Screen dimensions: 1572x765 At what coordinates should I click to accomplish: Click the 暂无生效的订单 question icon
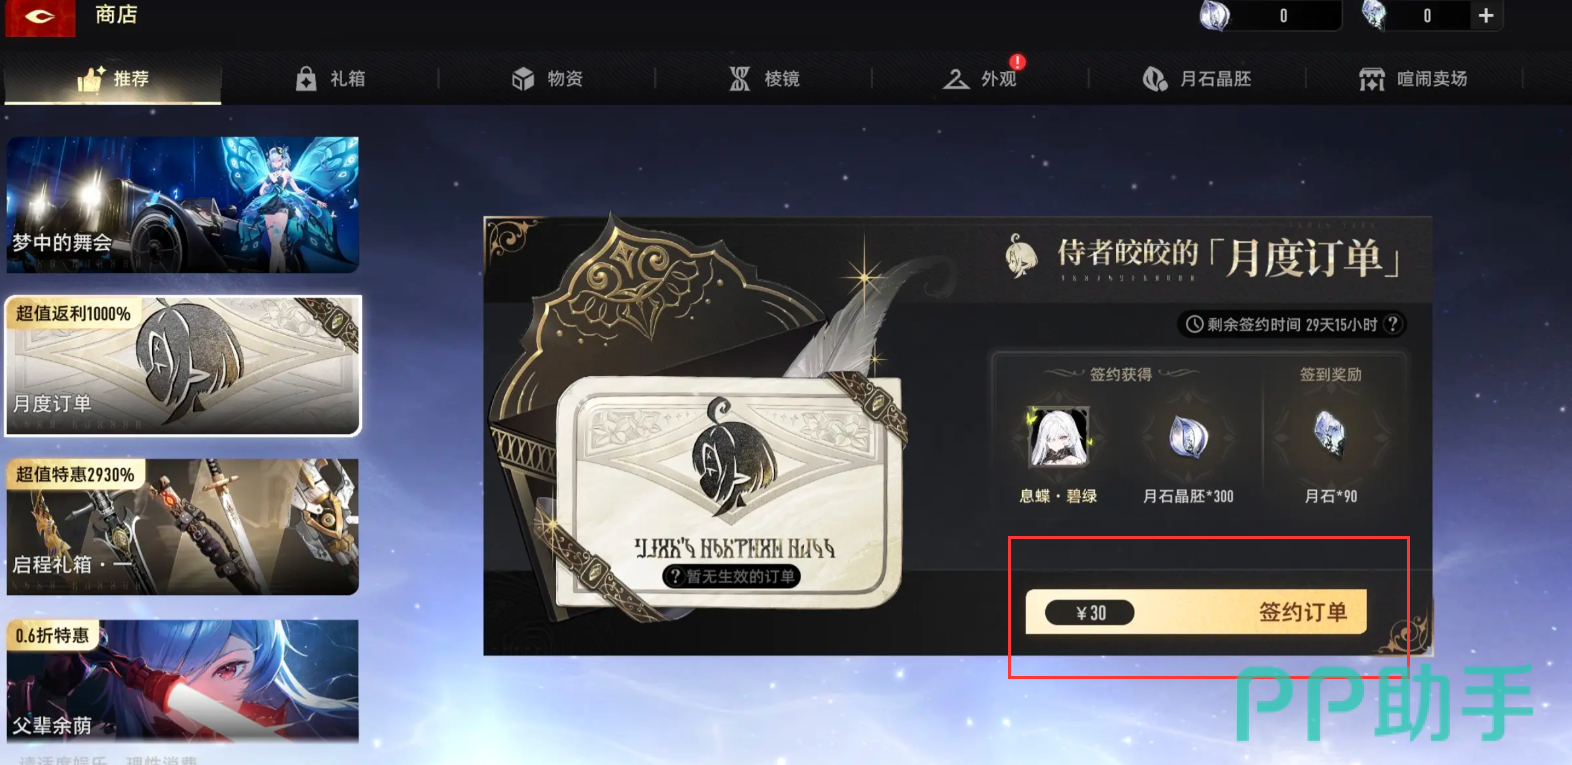675,576
